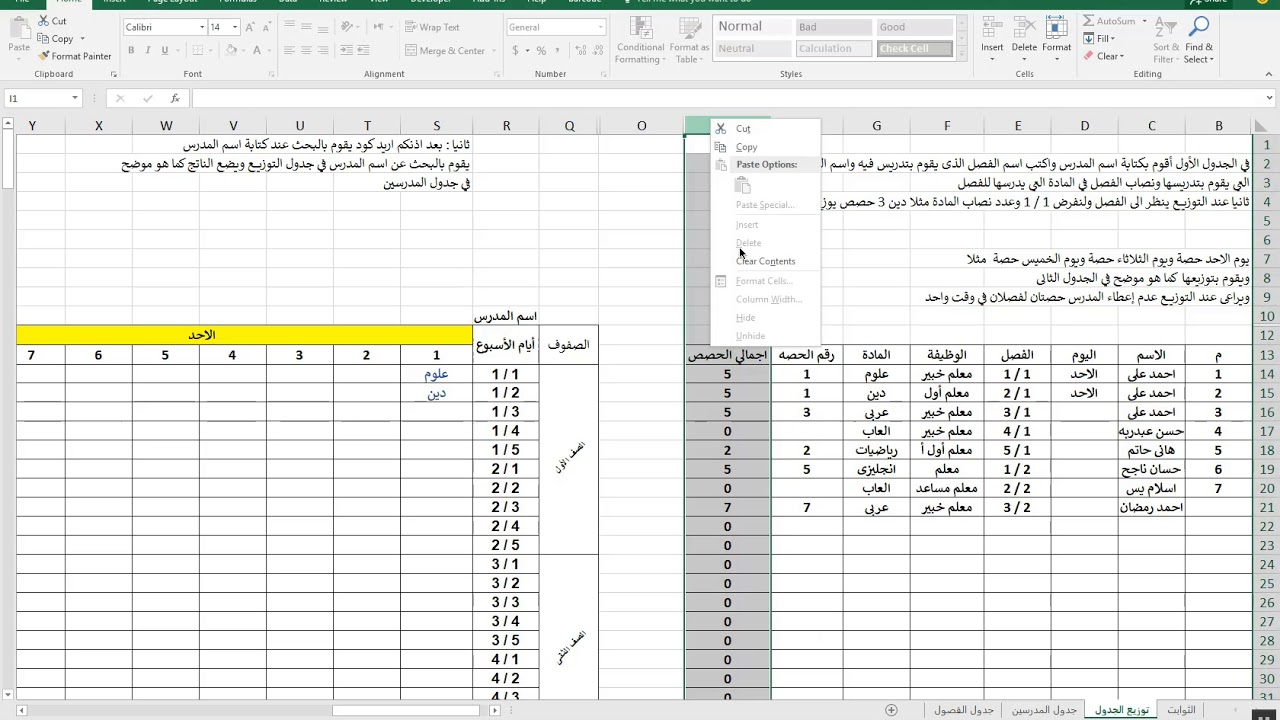The height and width of the screenshot is (720, 1280).
Task: Enable Wrap Text
Action: point(432,27)
